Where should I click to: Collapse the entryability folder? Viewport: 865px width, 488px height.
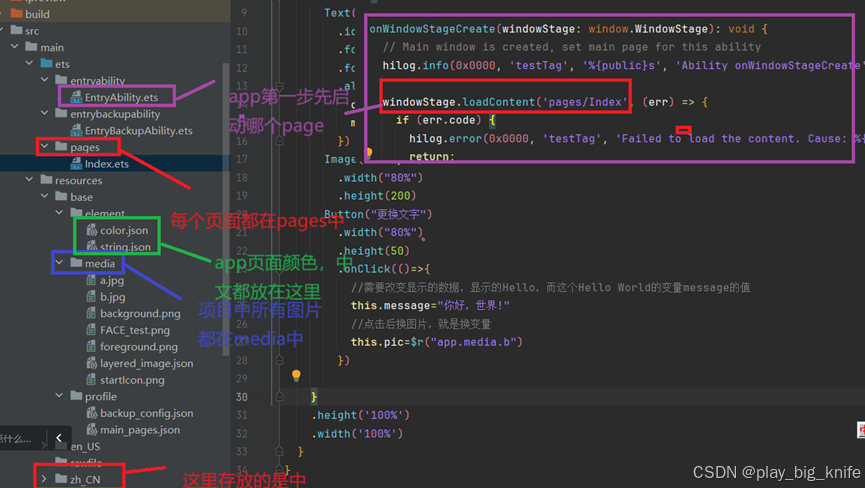(x=45, y=81)
